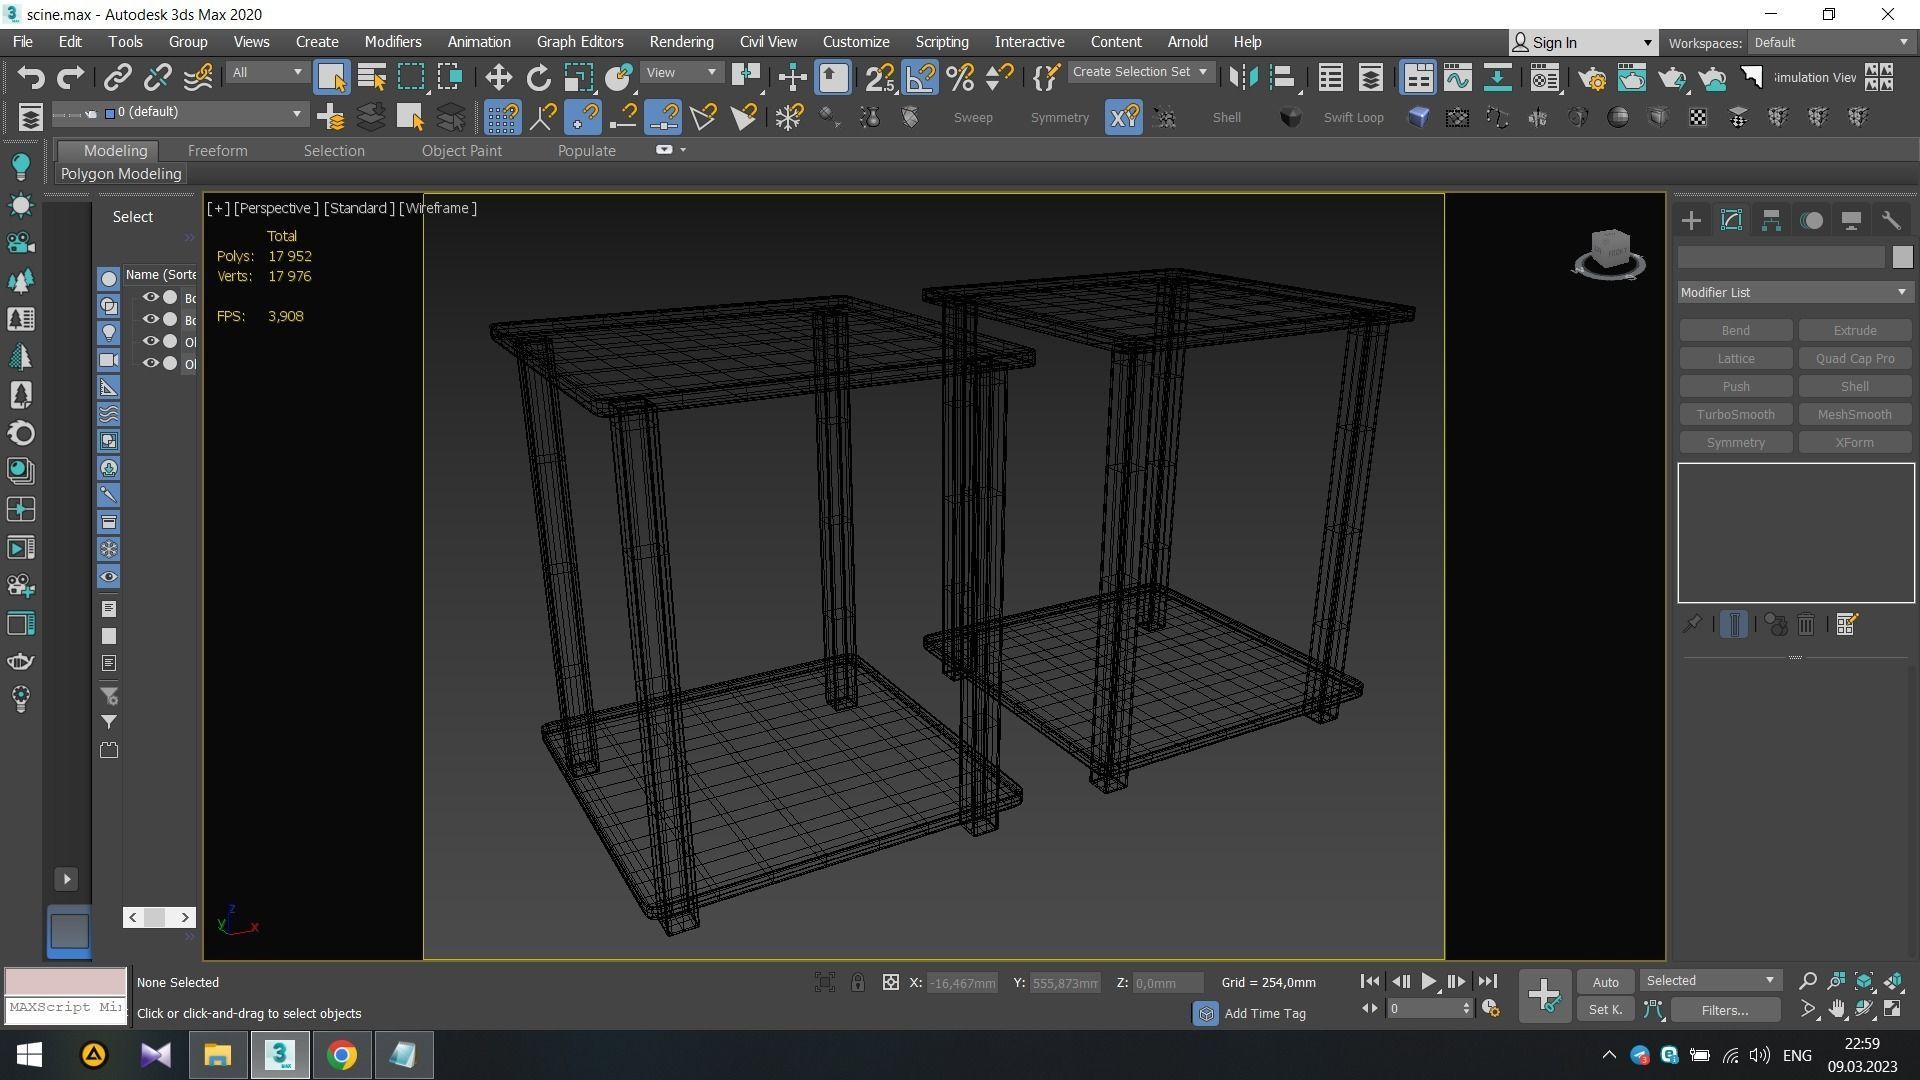
Task: Open the View reference coordinate dropdown
Action: click(682, 72)
